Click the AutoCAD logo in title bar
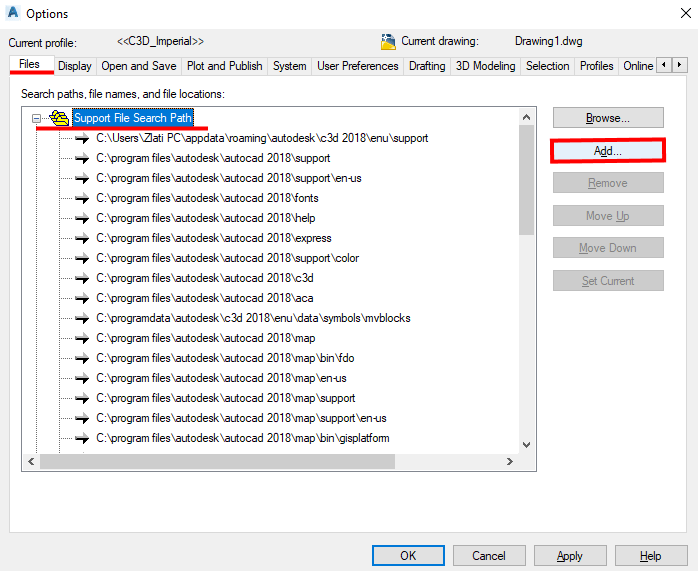Screen dimensions: 698x571 13,12
